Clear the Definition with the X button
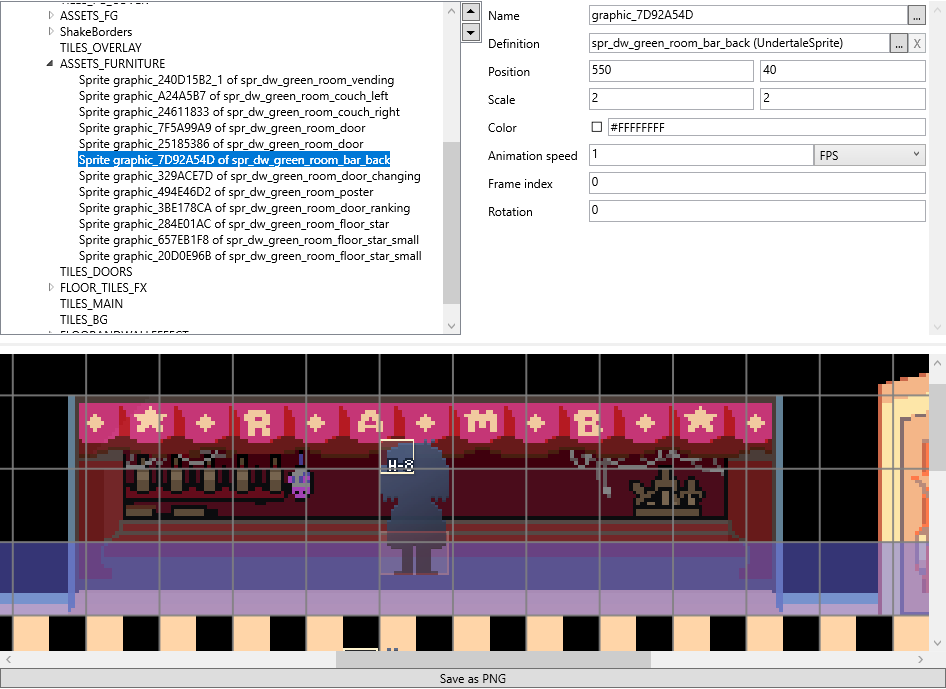The width and height of the screenshot is (946, 689). [x=917, y=43]
